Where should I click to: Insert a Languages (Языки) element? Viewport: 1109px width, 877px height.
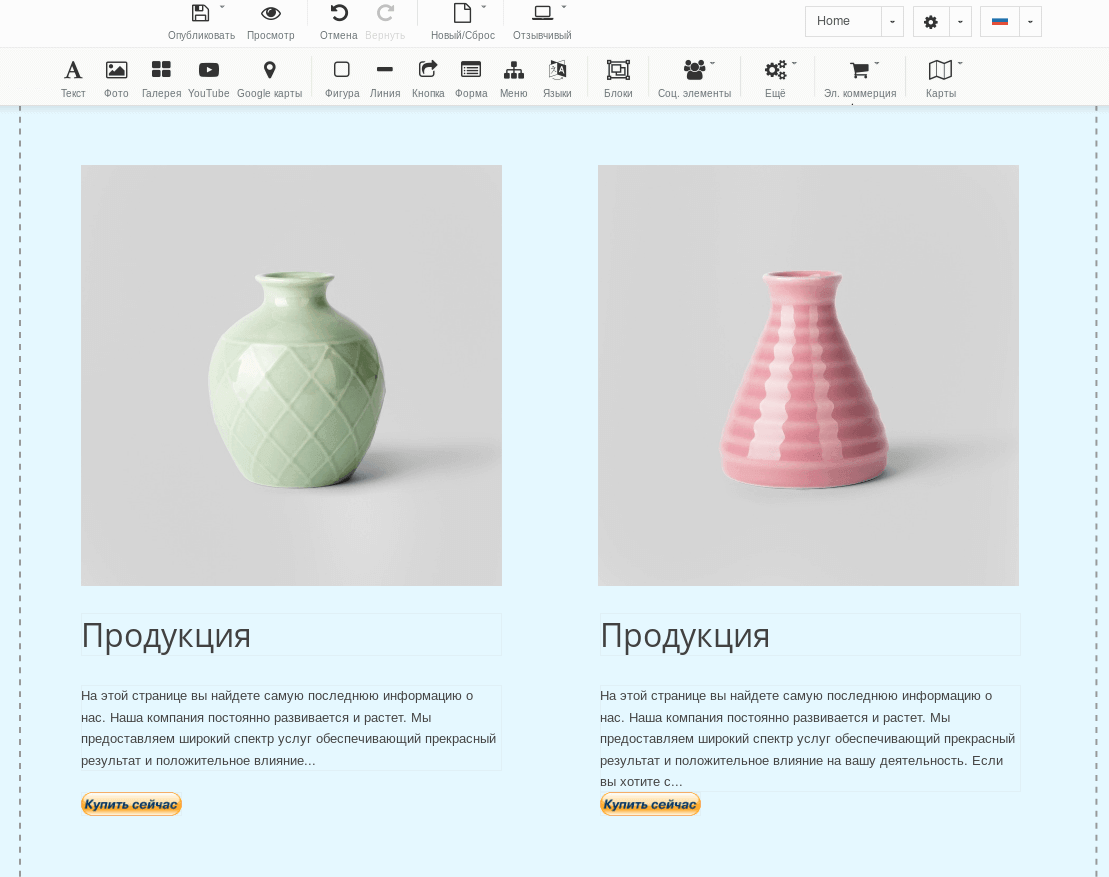tap(557, 79)
